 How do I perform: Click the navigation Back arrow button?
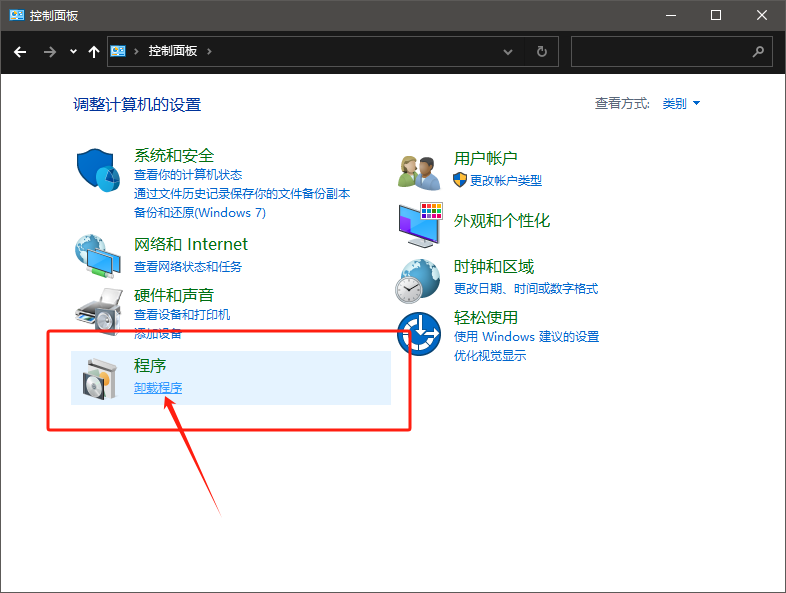20,51
